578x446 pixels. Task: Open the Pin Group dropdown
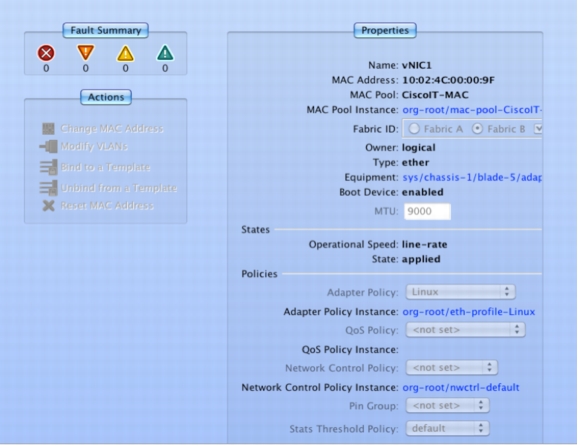448,405
